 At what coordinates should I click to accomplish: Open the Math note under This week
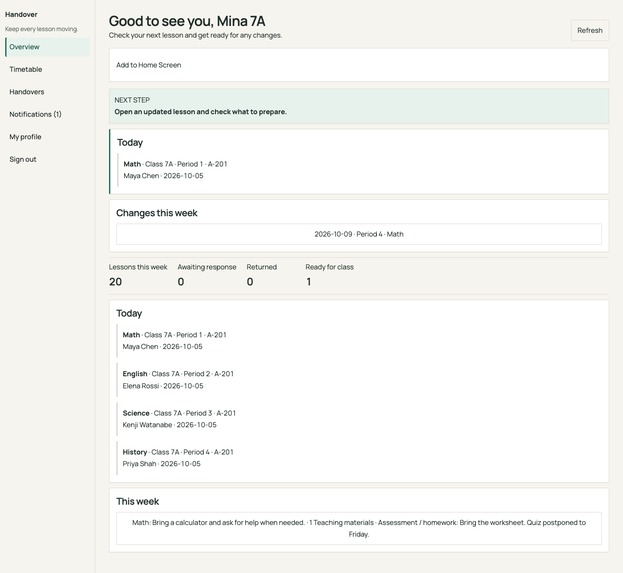pos(359,528)
